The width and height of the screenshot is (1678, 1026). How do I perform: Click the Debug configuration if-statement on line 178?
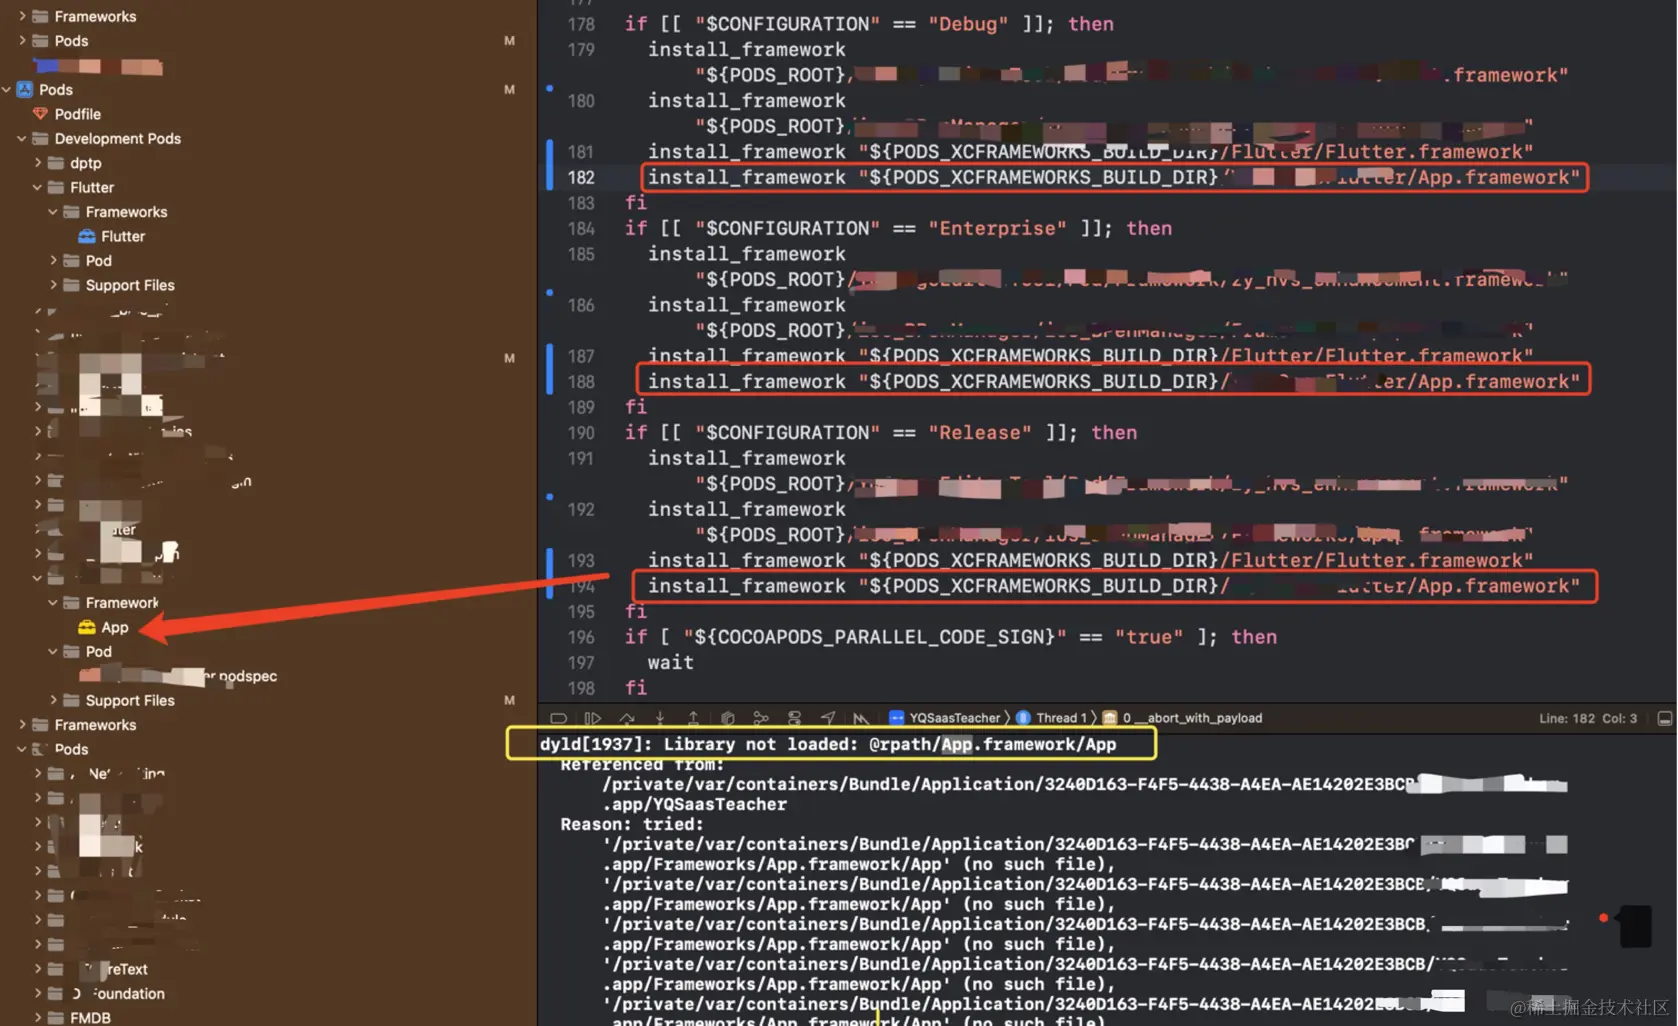click(x=869, y=24)
